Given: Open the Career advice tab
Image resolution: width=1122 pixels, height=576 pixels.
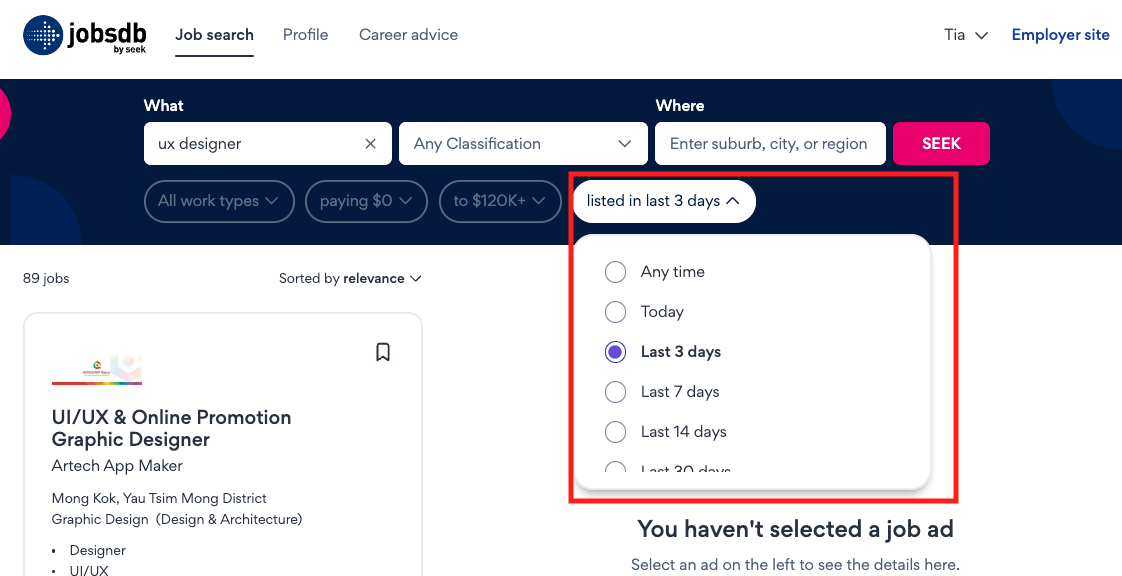Looking at the screenshot, I should [409, 35].
